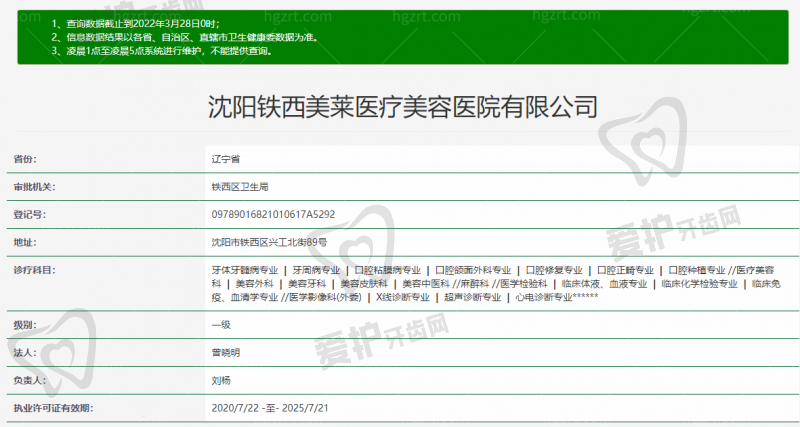Click 牙体牙髓病专业 in the department list
The width and height of the screenshot is (800, 427).
[x=245, y=270]
